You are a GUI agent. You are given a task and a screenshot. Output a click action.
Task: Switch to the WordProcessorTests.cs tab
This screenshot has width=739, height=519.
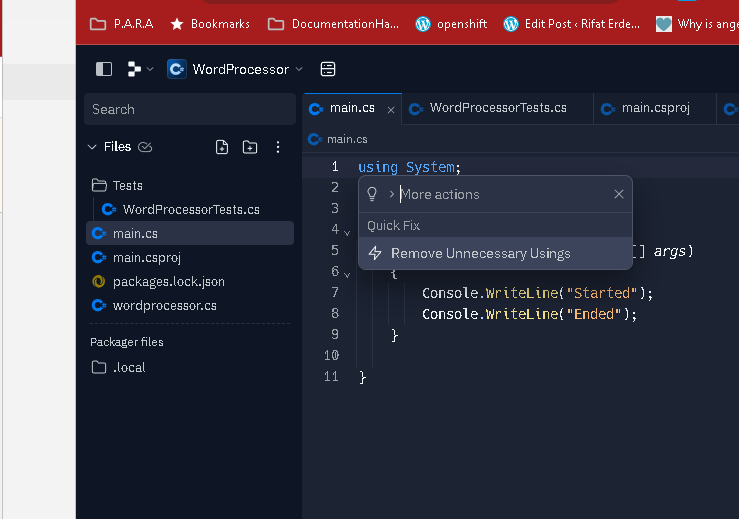498,108
